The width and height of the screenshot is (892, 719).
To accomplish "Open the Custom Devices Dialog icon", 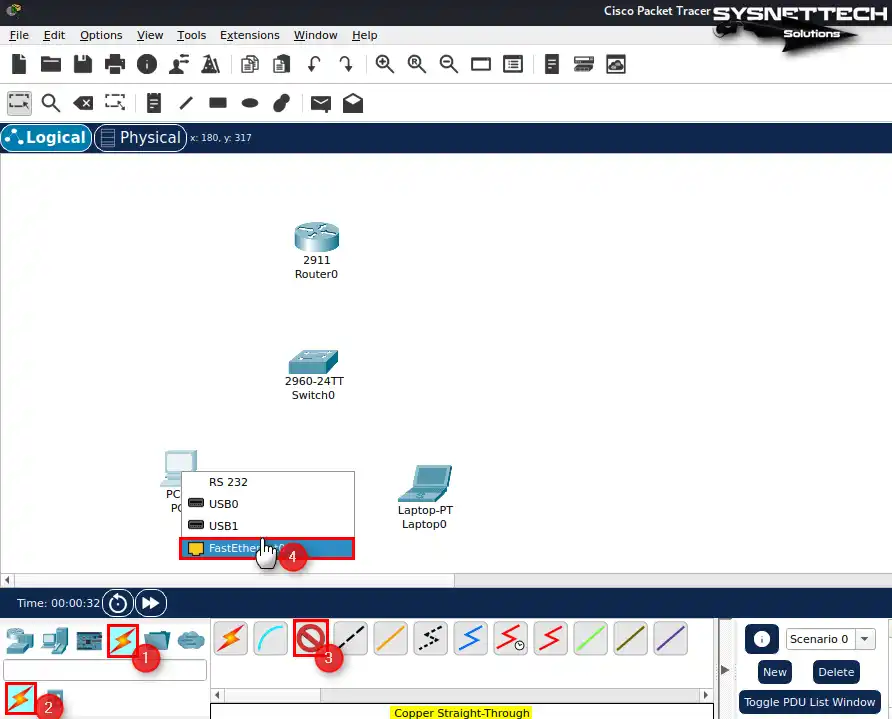I will point(513,64).
